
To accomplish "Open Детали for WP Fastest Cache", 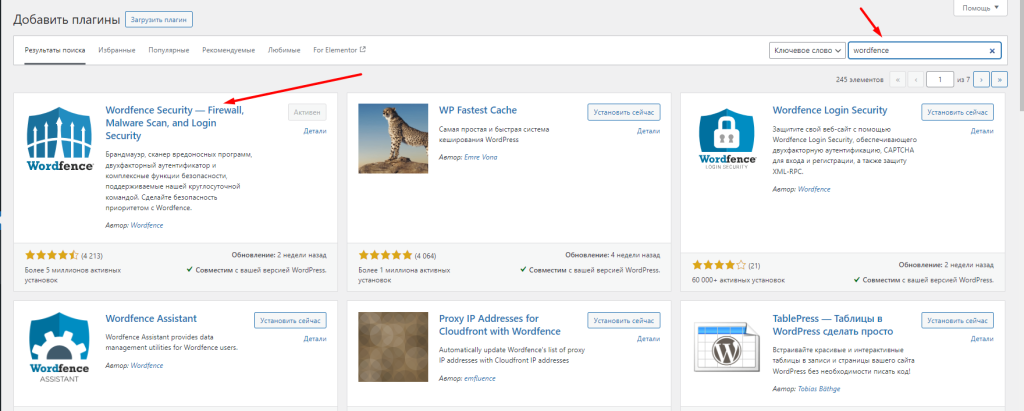I will click(648, 131).
